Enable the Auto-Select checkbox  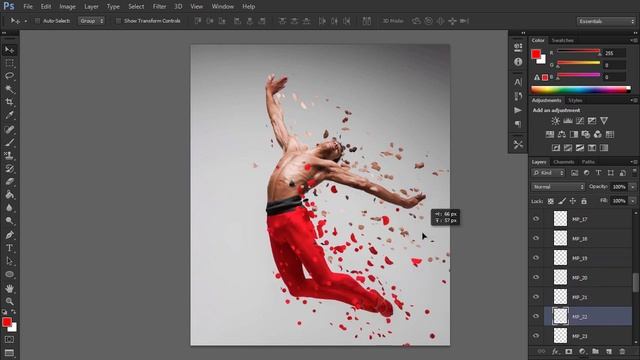pyautogui.click(x=38, y=21)
